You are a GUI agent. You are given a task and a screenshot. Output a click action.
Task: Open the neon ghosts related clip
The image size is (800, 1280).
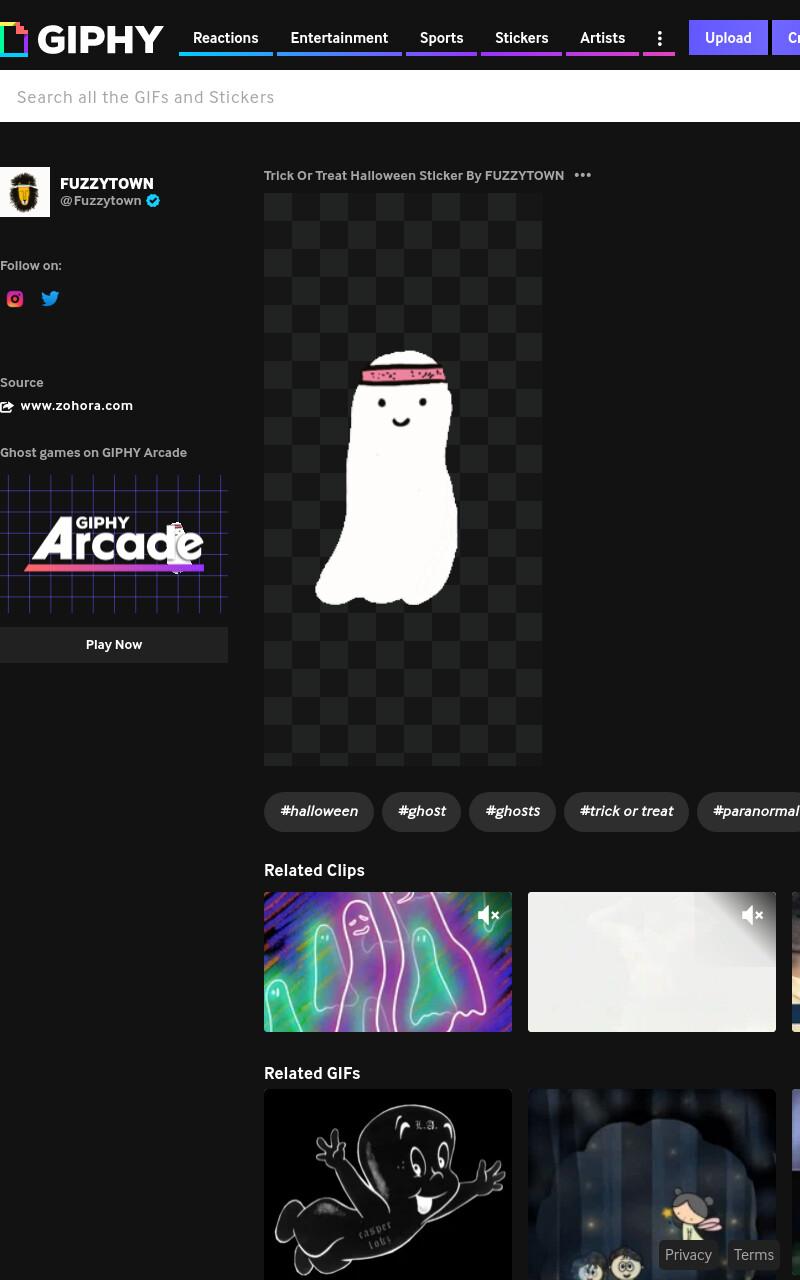[388, 962]
